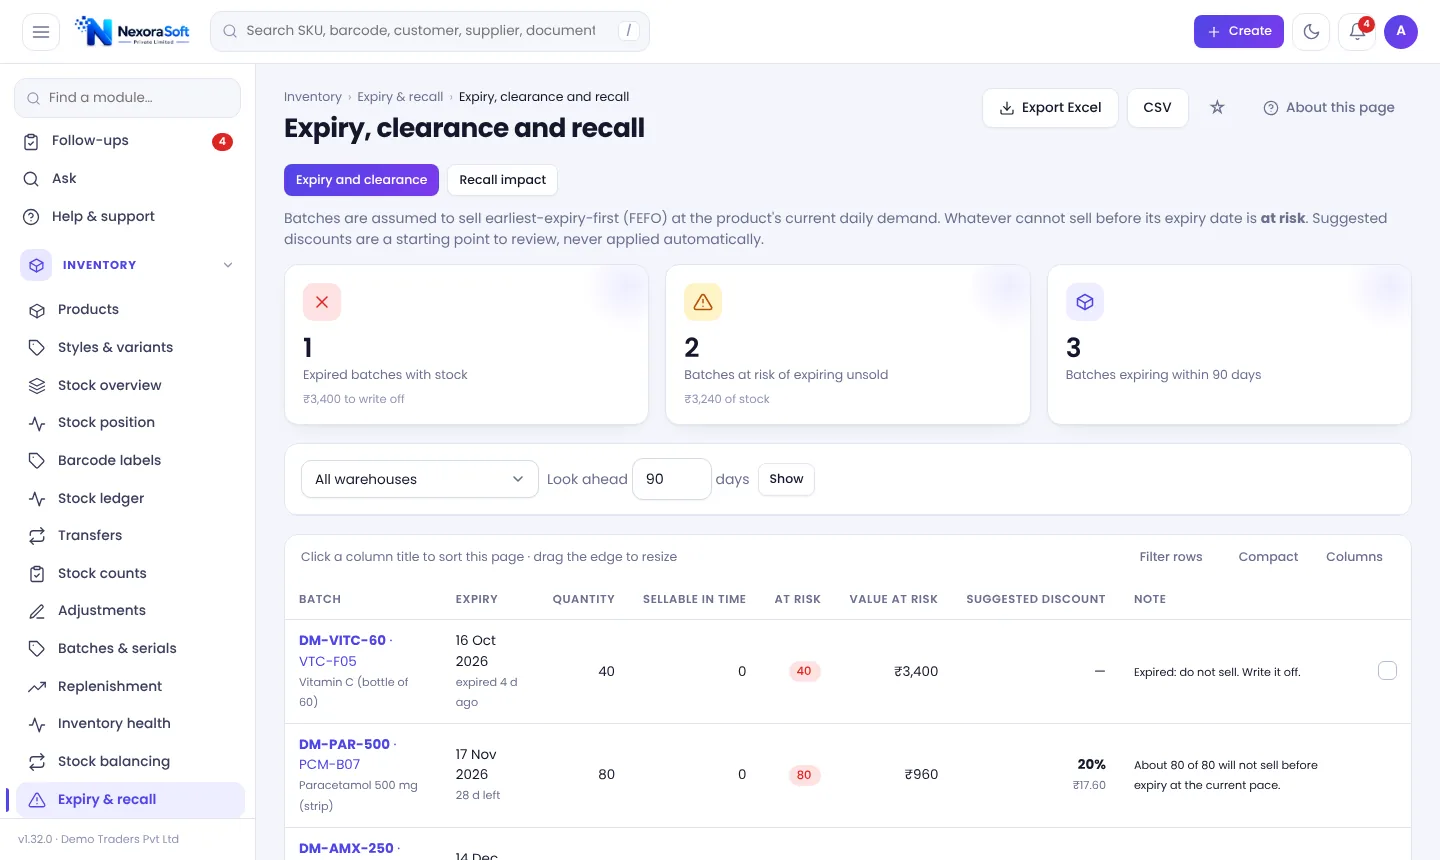1440x860 pixels.
Task: Click the Create button
Action: [1238, 32]
